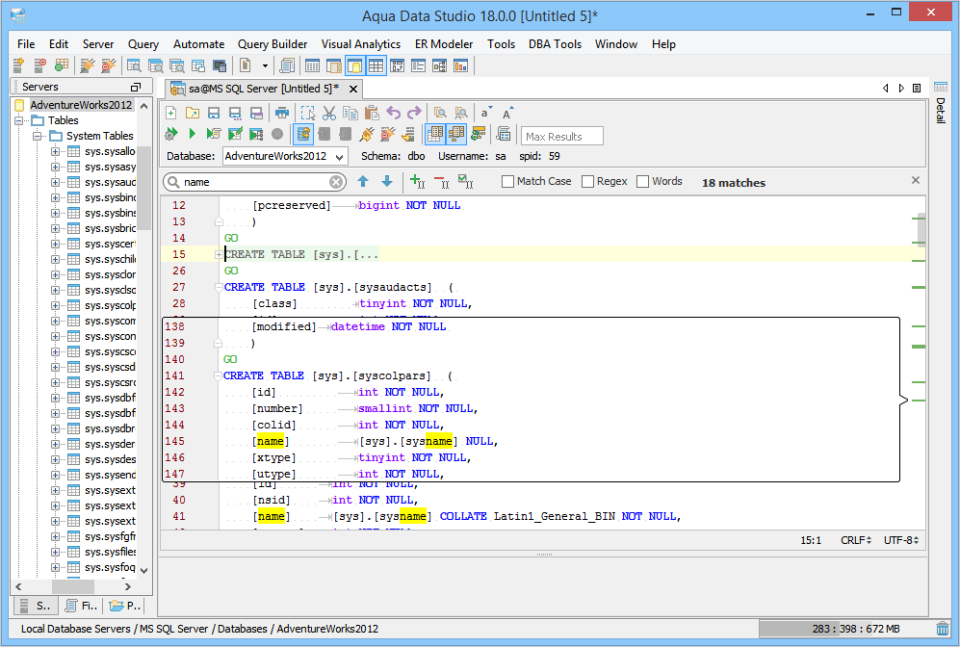Screen dimensions: 960x647
Task: Run the query with the green Execute arrow
Action: click(191, 135)
